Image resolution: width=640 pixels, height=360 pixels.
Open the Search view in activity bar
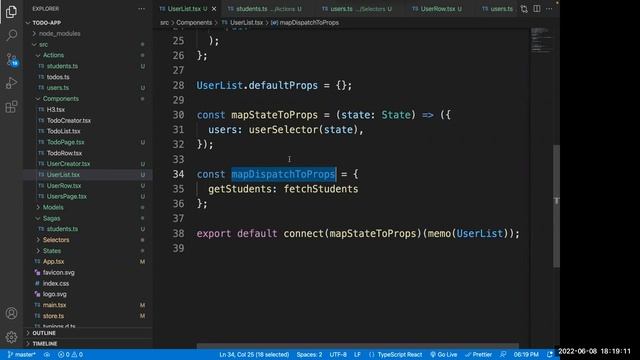(11, 35)
